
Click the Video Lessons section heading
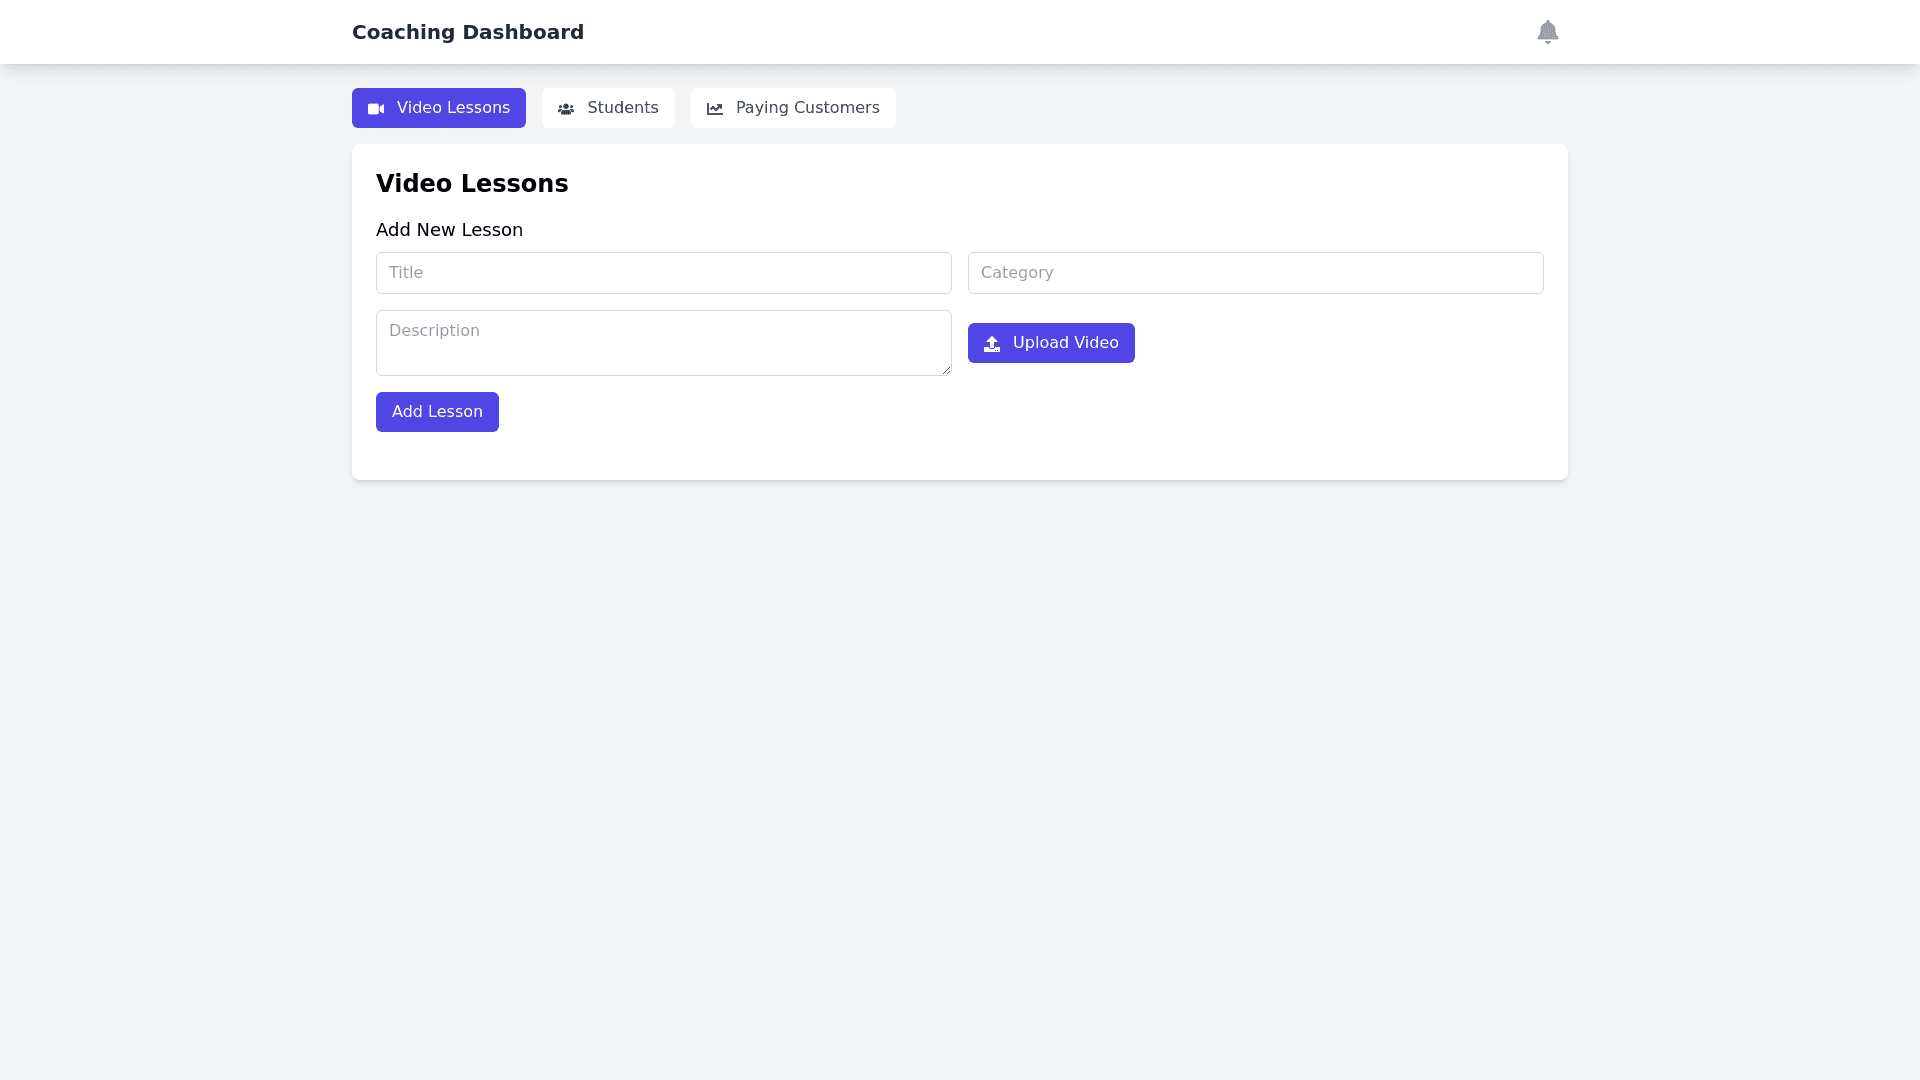[472, 184]
